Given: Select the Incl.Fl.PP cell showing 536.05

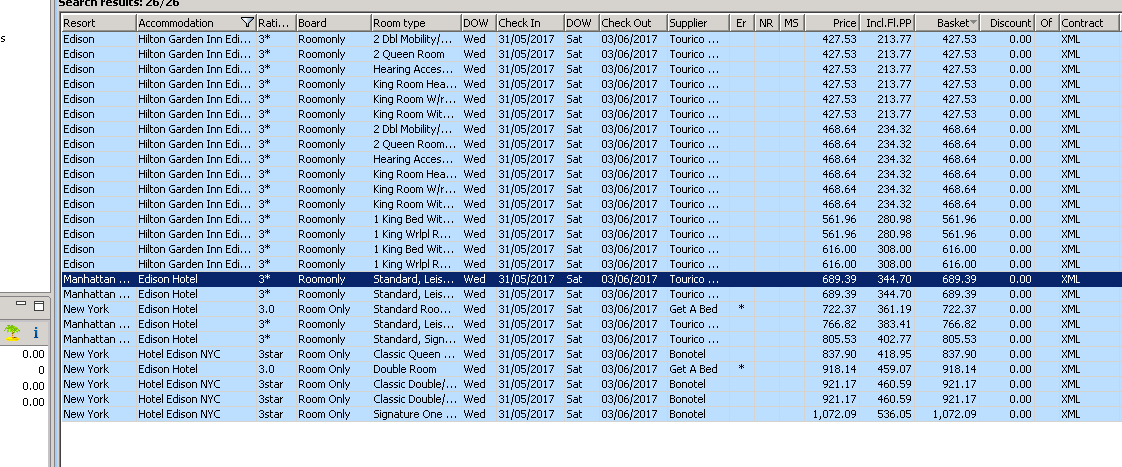Looking at the screenshot, I should pos(887,414).
